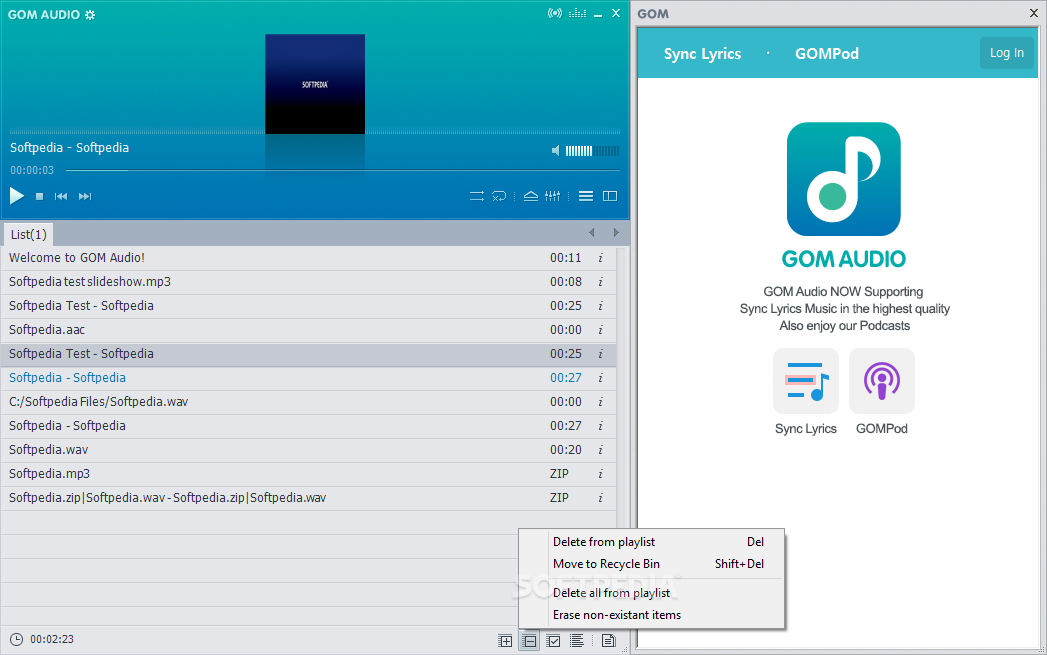Screen dimensions: 1047x655
Task: Click the Log In button
Action: point(1006,53)
